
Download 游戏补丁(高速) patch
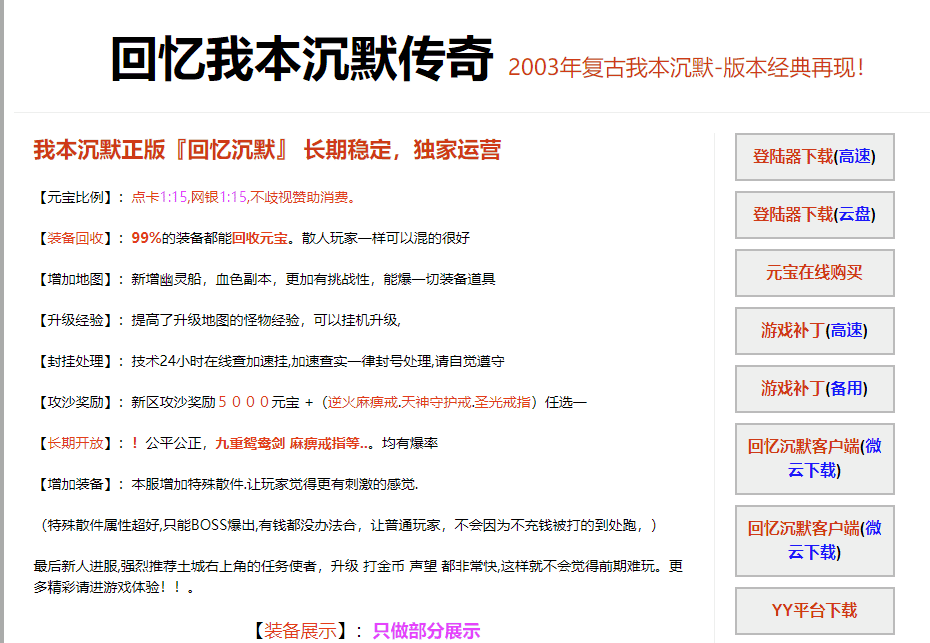pyautogui.click(x=814, y=330)
